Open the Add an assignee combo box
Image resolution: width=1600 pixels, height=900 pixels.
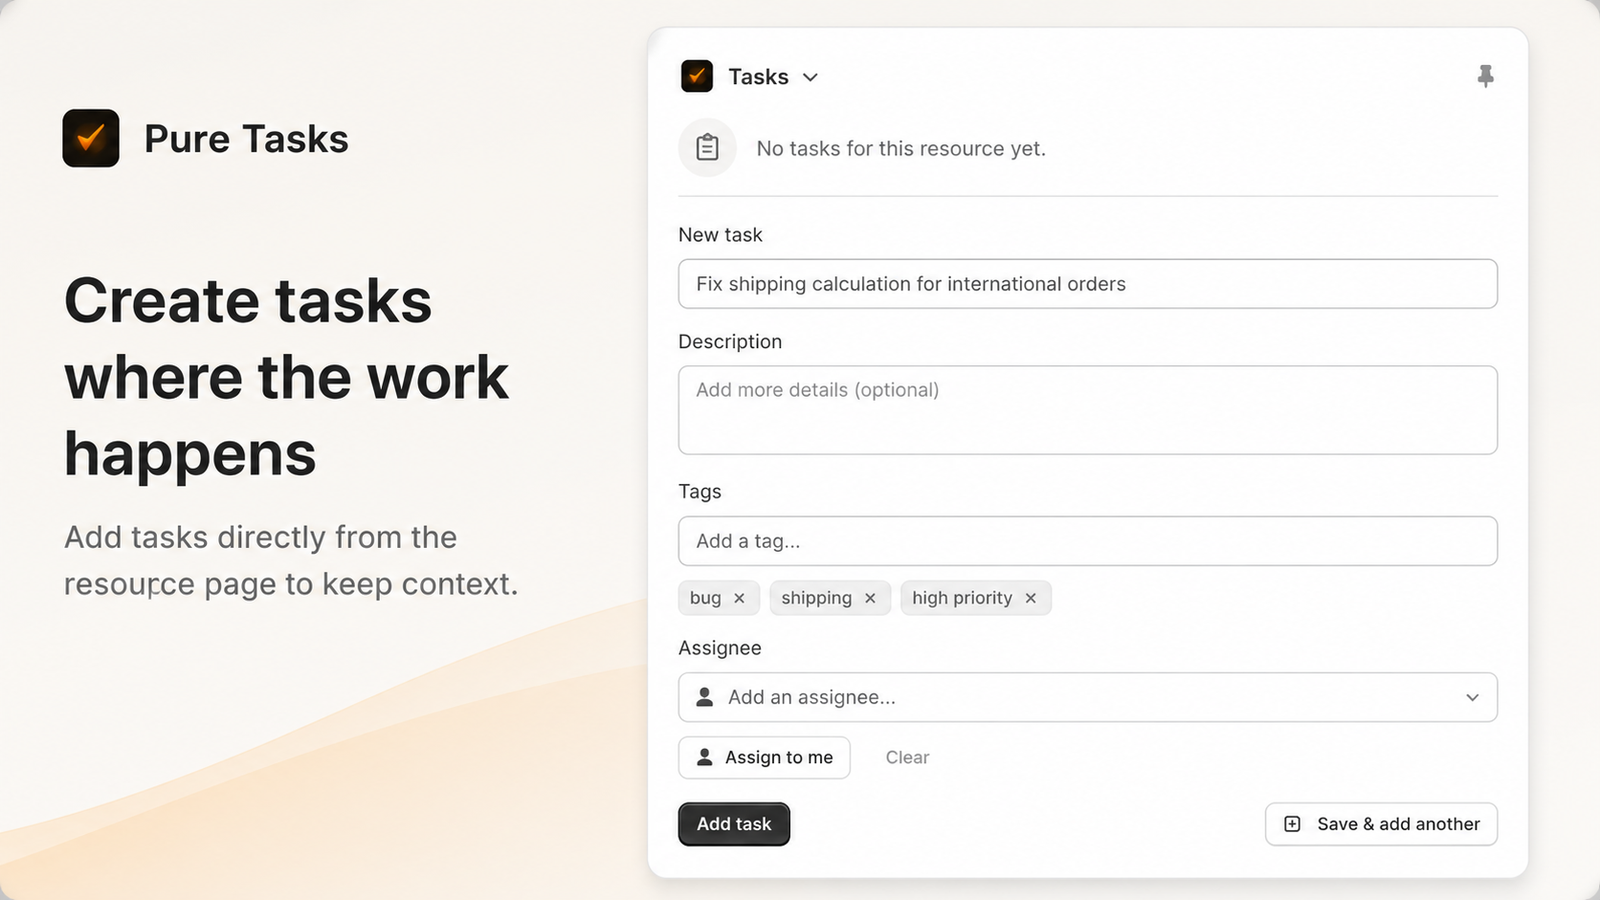click(x=1088, y=697)
